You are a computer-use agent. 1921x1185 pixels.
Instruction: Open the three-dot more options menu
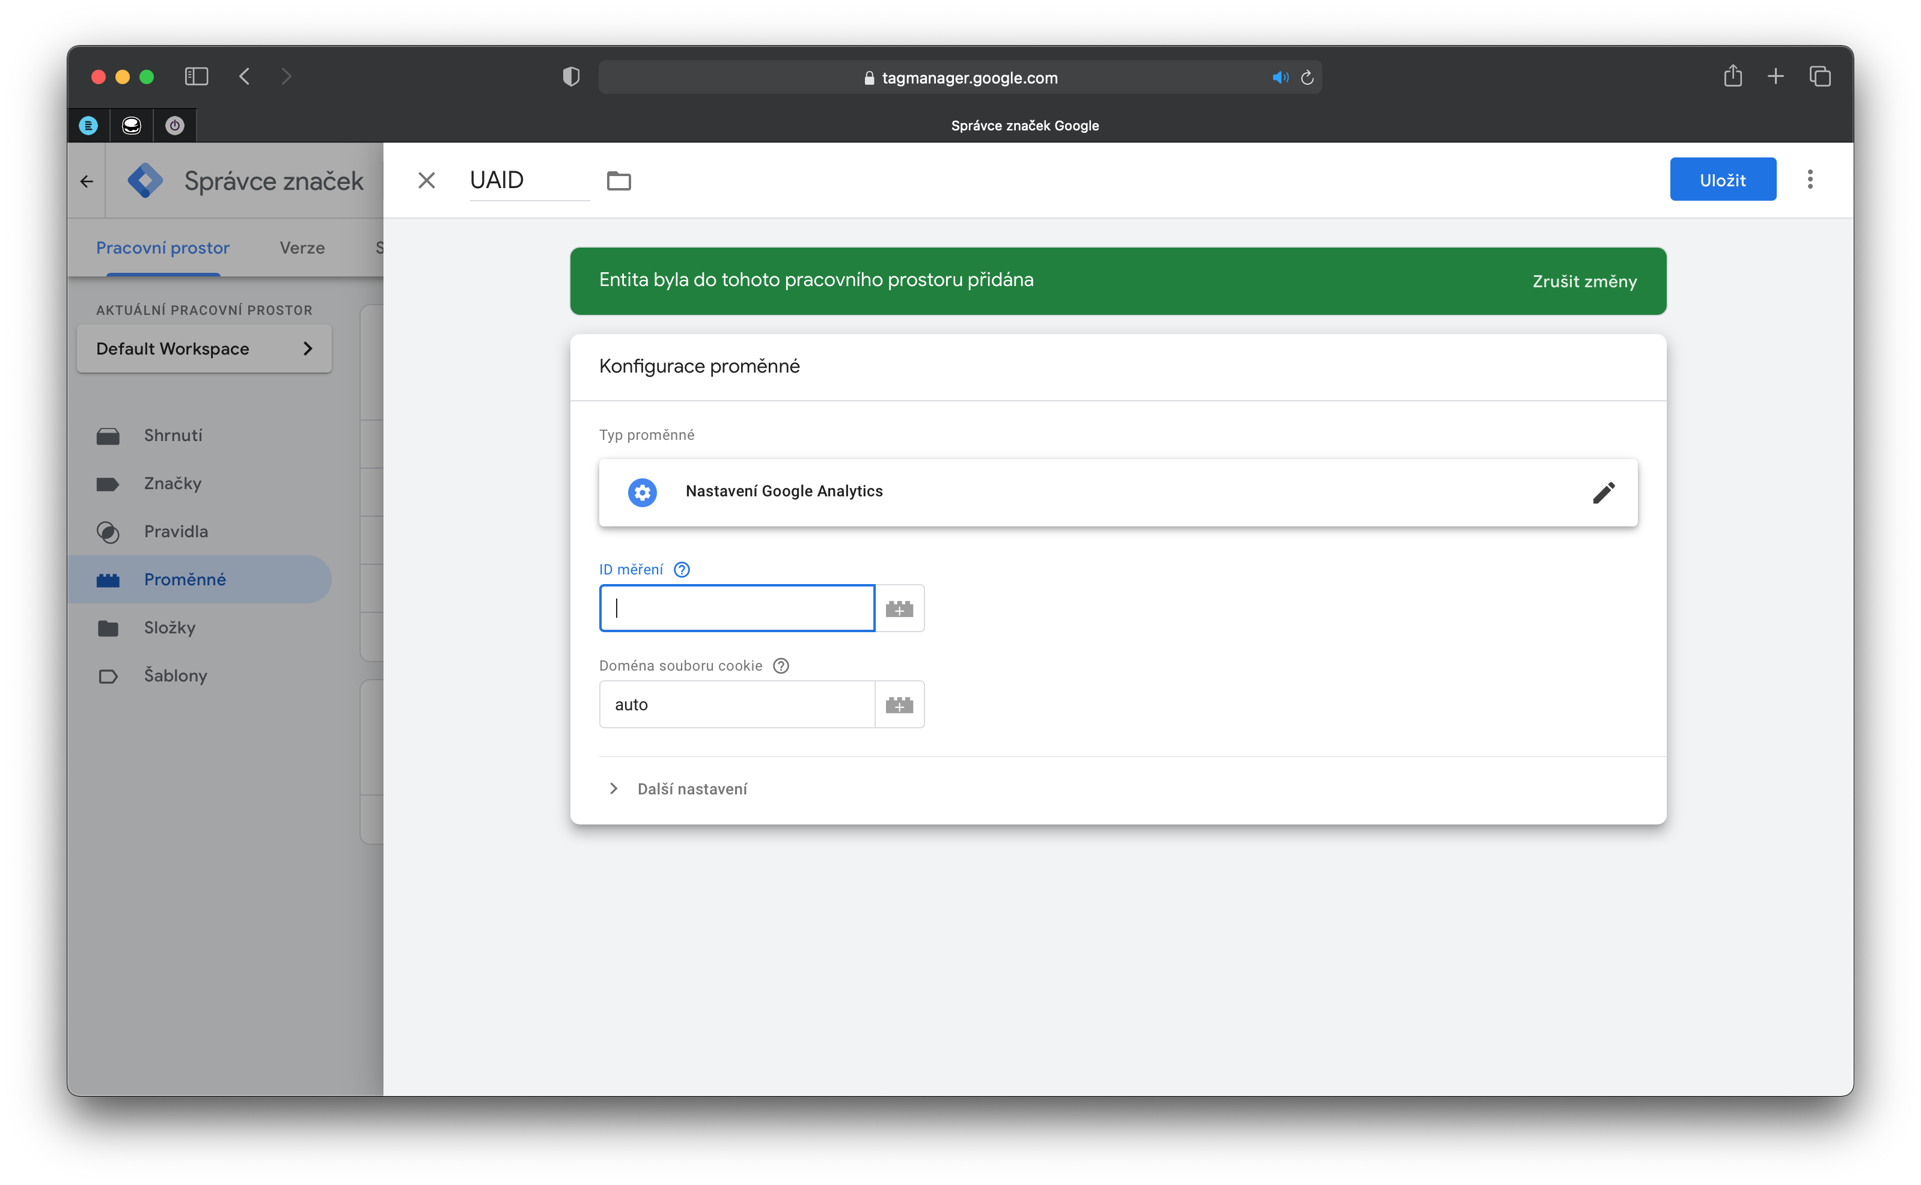[1810, 180]
